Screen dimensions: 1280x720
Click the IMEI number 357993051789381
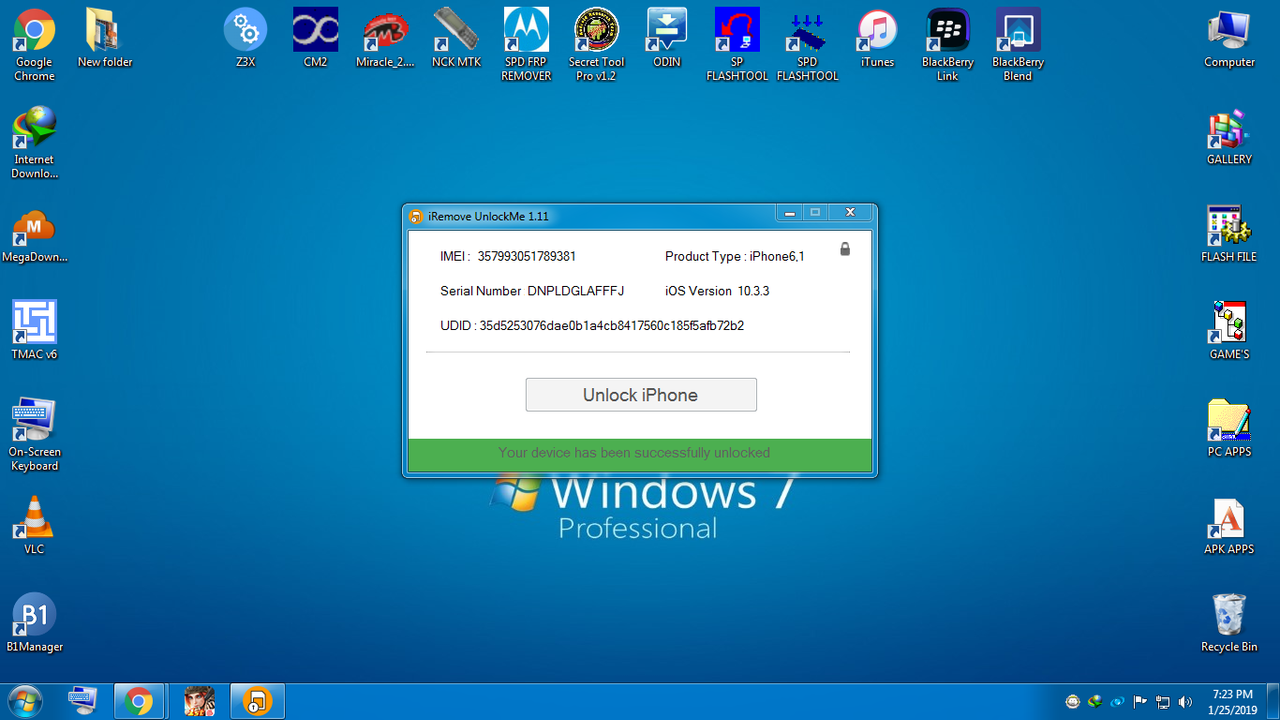[526, 256]
